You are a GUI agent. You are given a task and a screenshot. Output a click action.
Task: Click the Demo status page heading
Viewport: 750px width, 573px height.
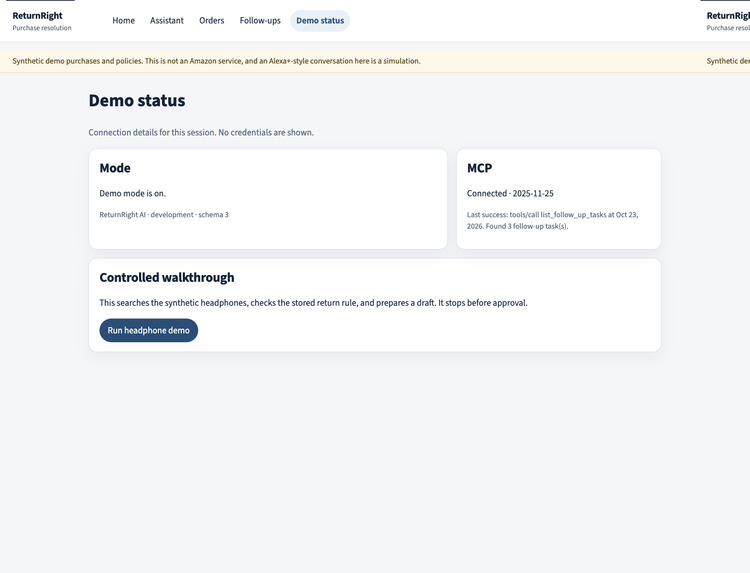click(x=137, y=100)
